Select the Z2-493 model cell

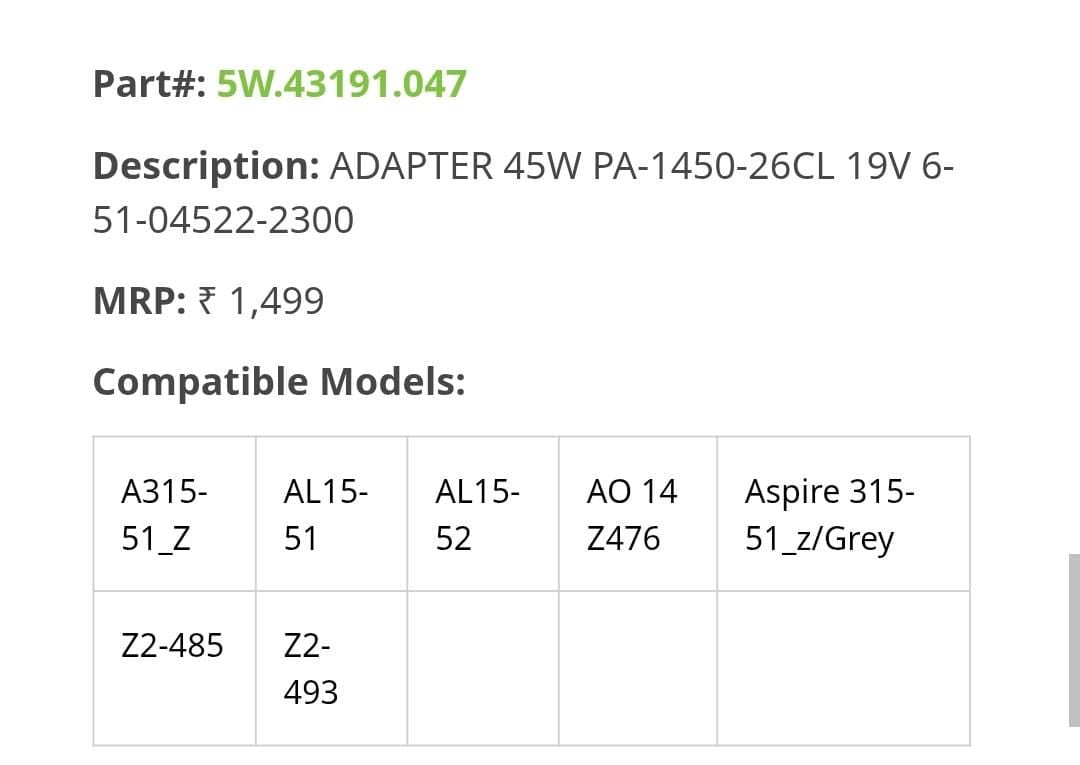[x=331, y=668]
